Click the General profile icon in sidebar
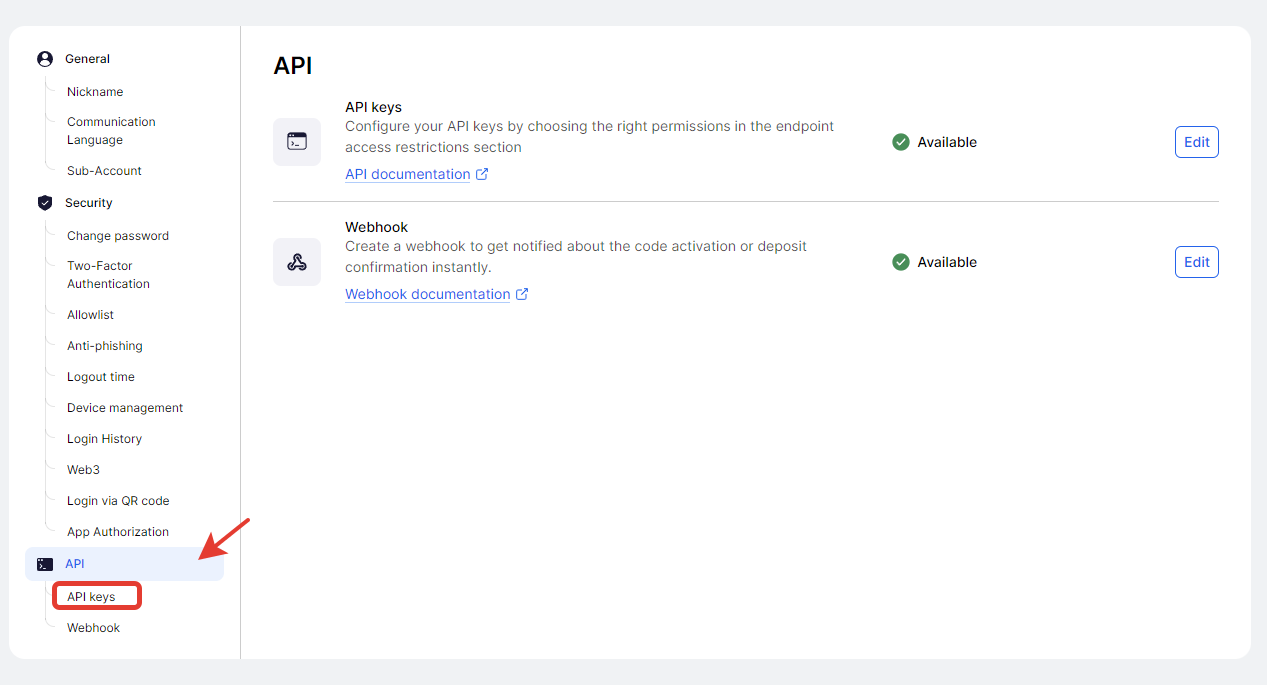 point(45,59)
